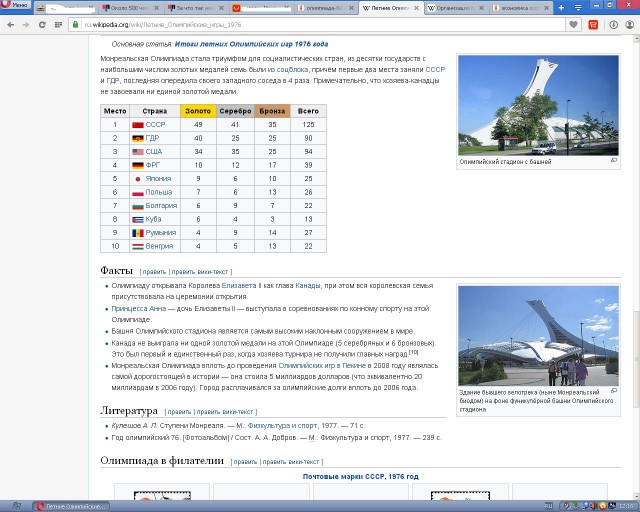Open 'Олимпийских игр в Пекине' link
This screenshot has width=640, height=512.
(322, 365)
